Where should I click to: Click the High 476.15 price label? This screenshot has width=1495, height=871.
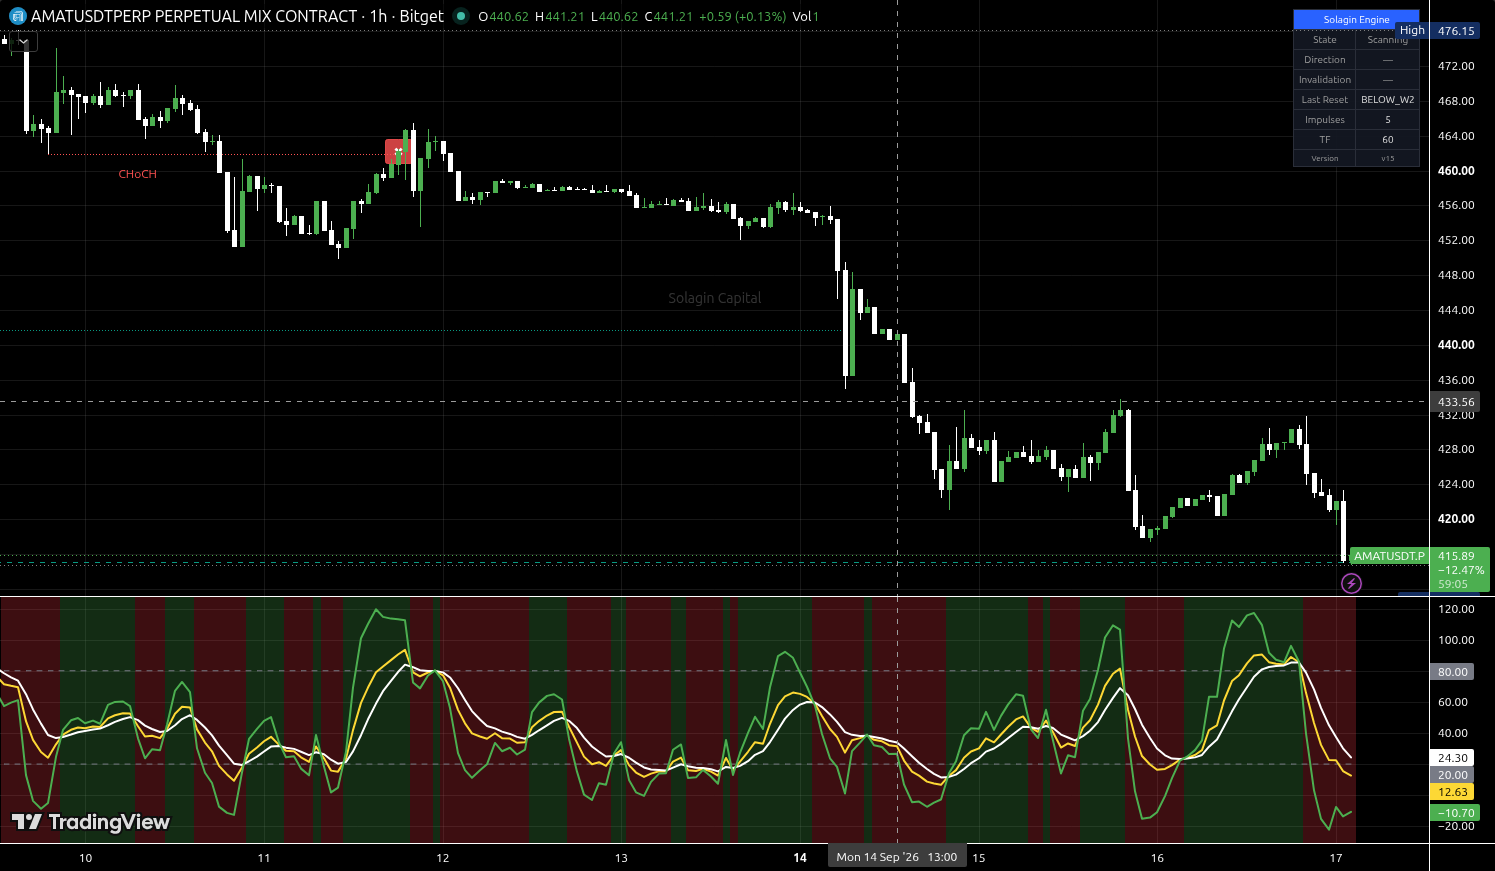(x=1438, y=31)
